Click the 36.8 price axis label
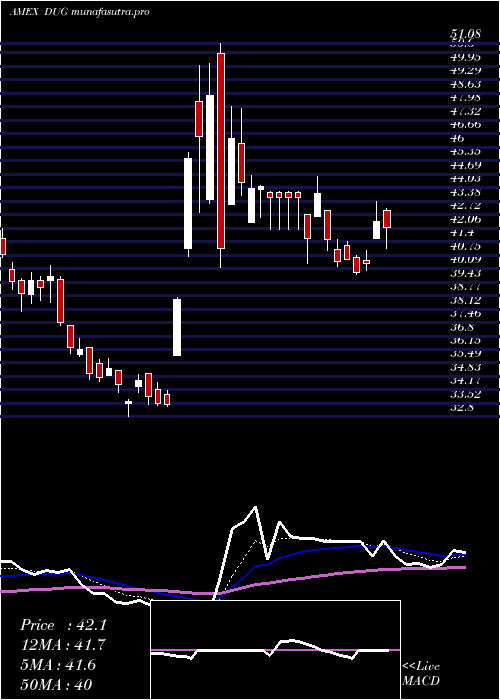The image size is (500, 700). click(462, 327)
